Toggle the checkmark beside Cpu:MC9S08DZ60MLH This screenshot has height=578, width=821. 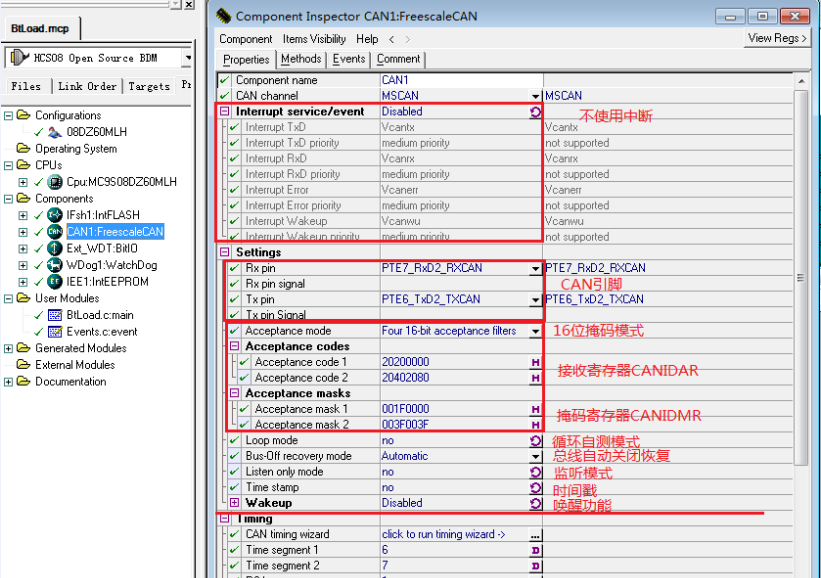click(x=39, y=182)
